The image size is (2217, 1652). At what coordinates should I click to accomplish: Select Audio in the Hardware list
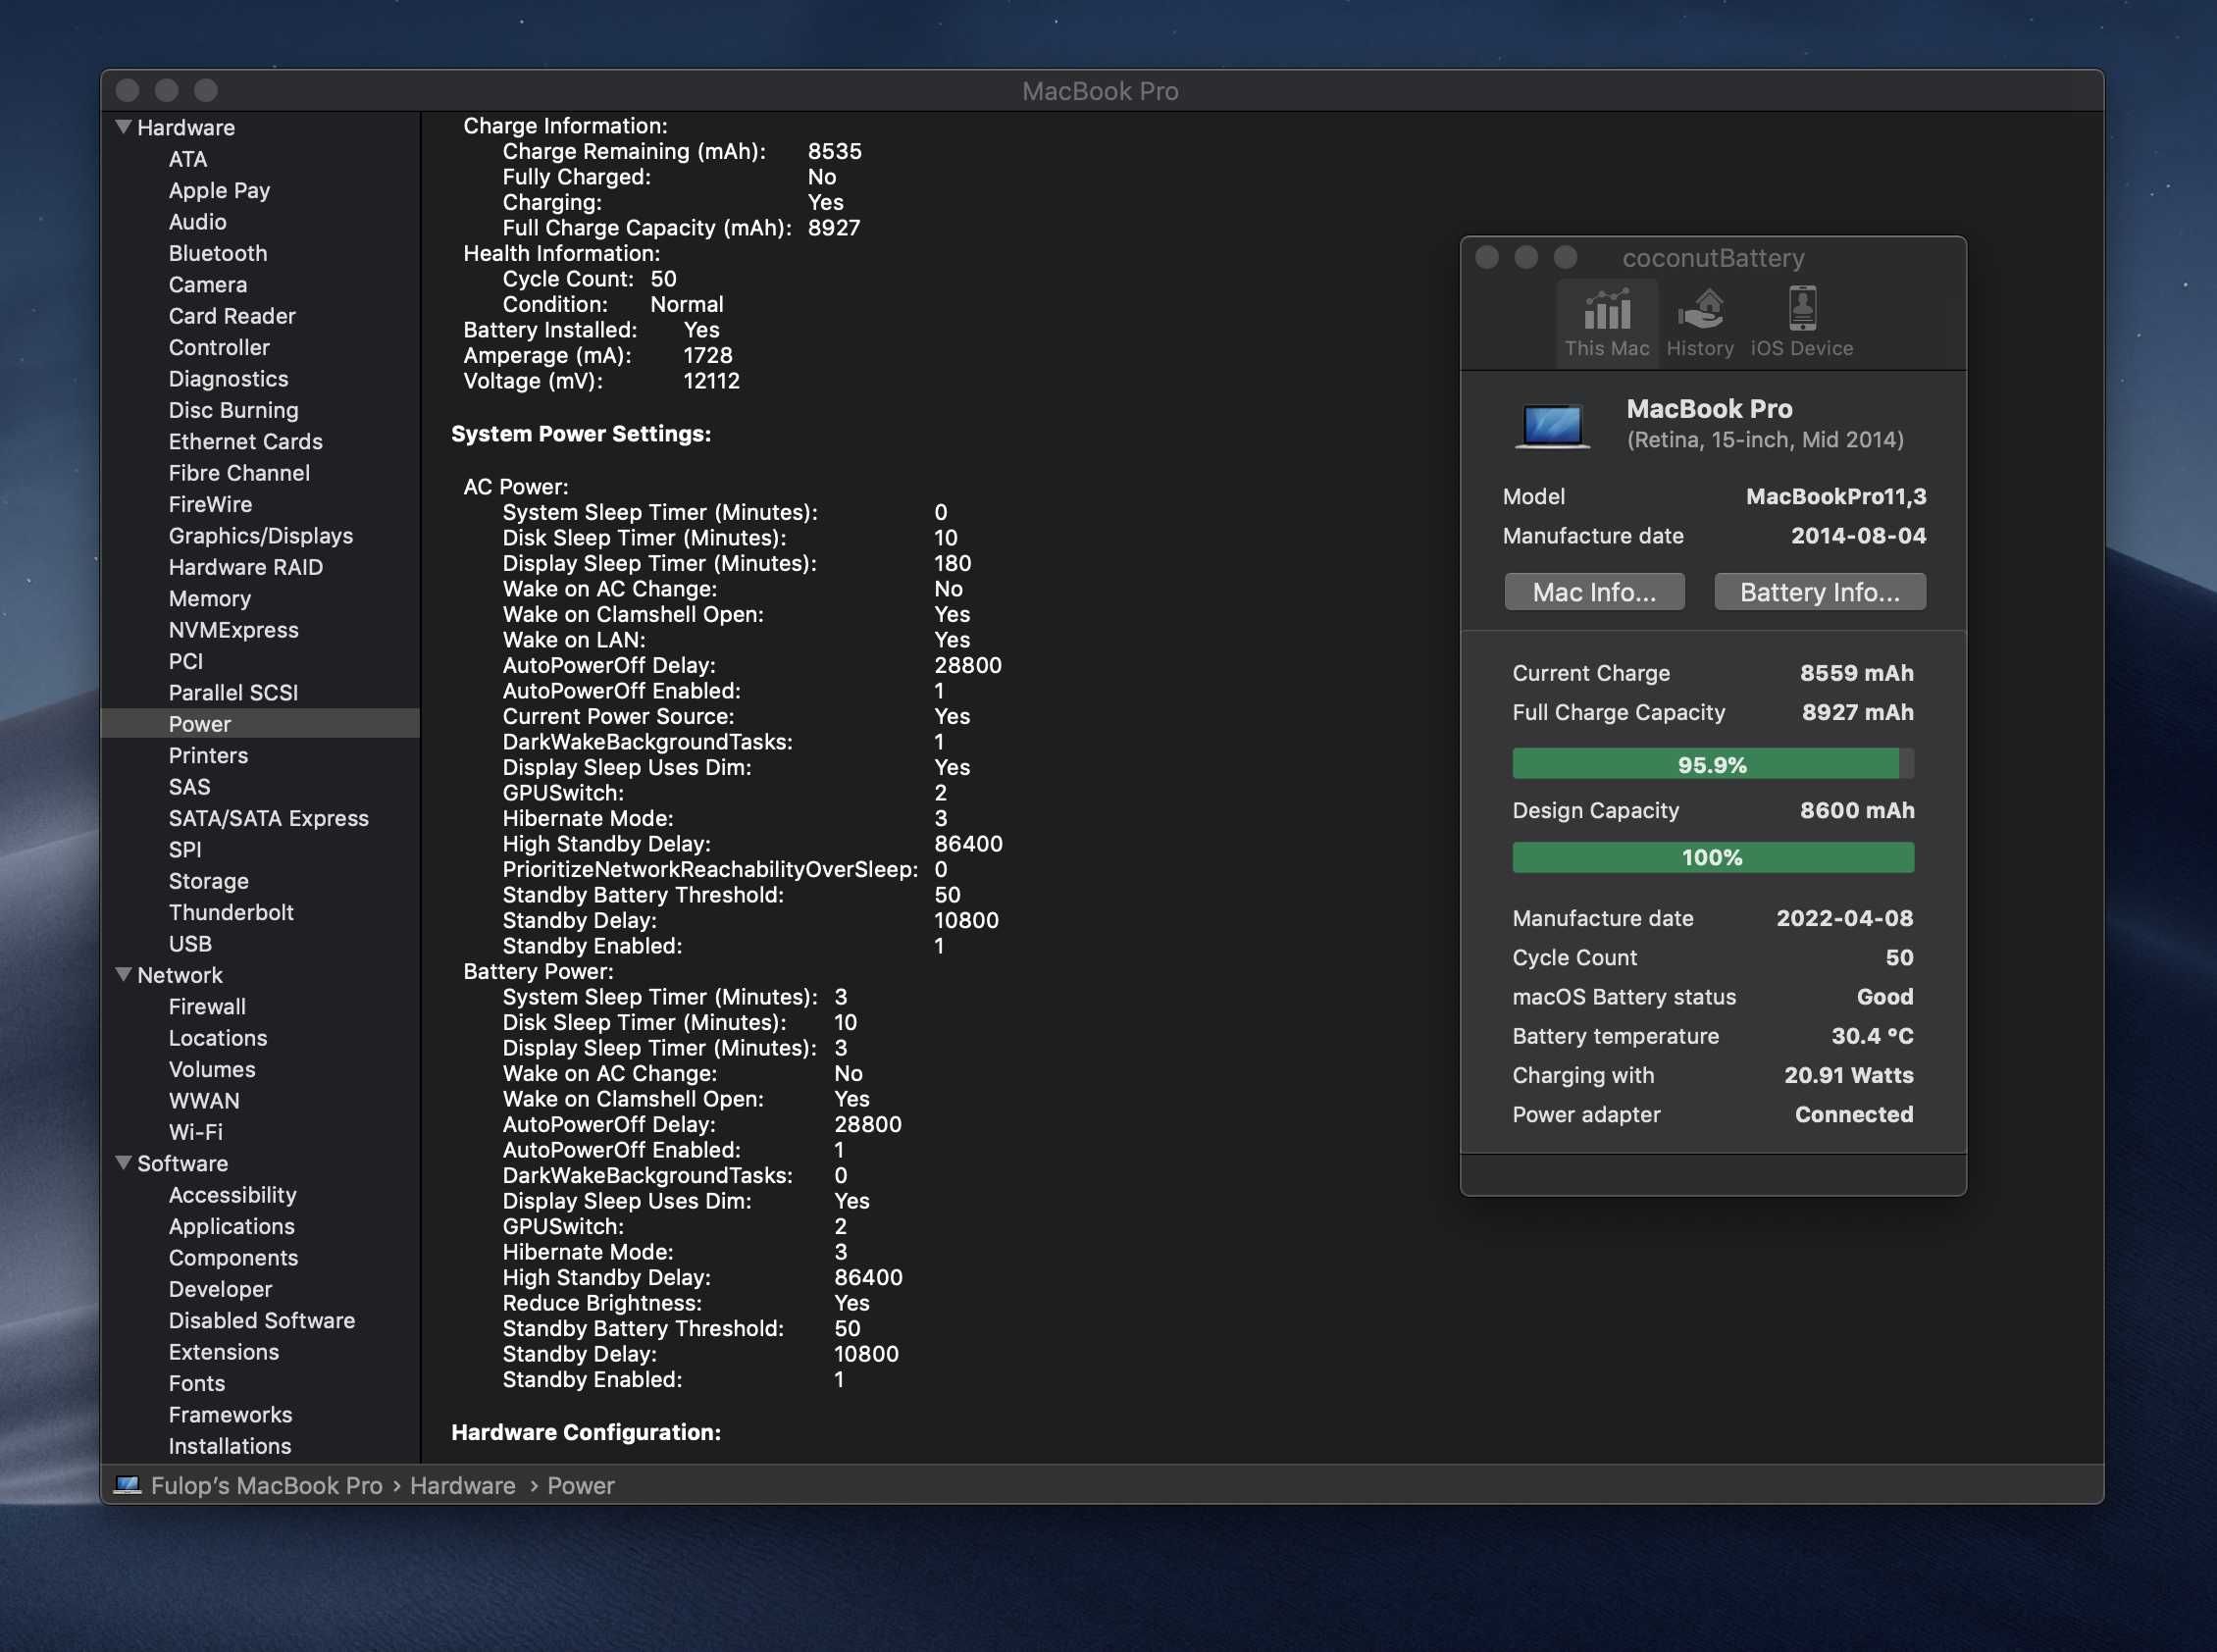pos(197,222)
